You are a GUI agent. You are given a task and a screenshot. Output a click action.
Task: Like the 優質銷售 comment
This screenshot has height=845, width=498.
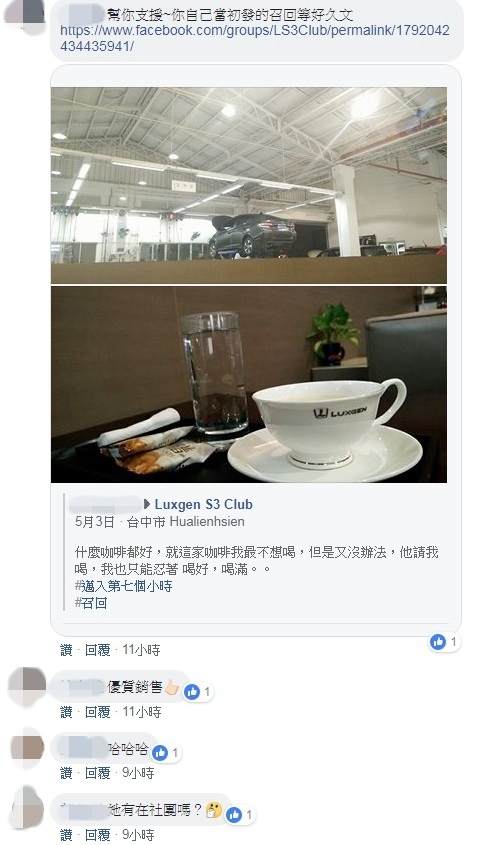point(66,712)
